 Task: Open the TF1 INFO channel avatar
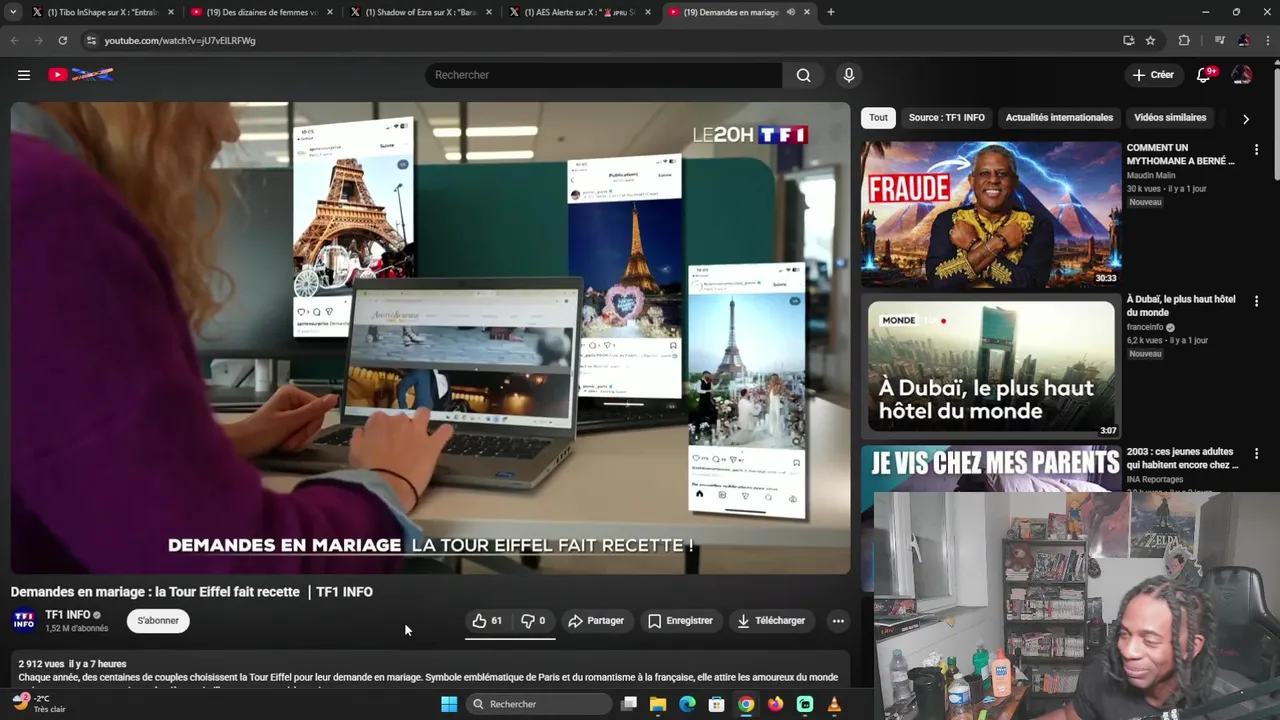[x=24, y=621]
